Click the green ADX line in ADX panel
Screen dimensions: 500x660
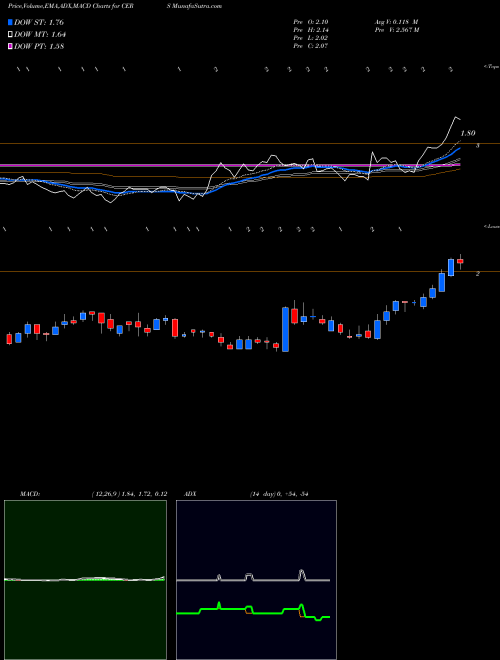[x=253, y=611]
